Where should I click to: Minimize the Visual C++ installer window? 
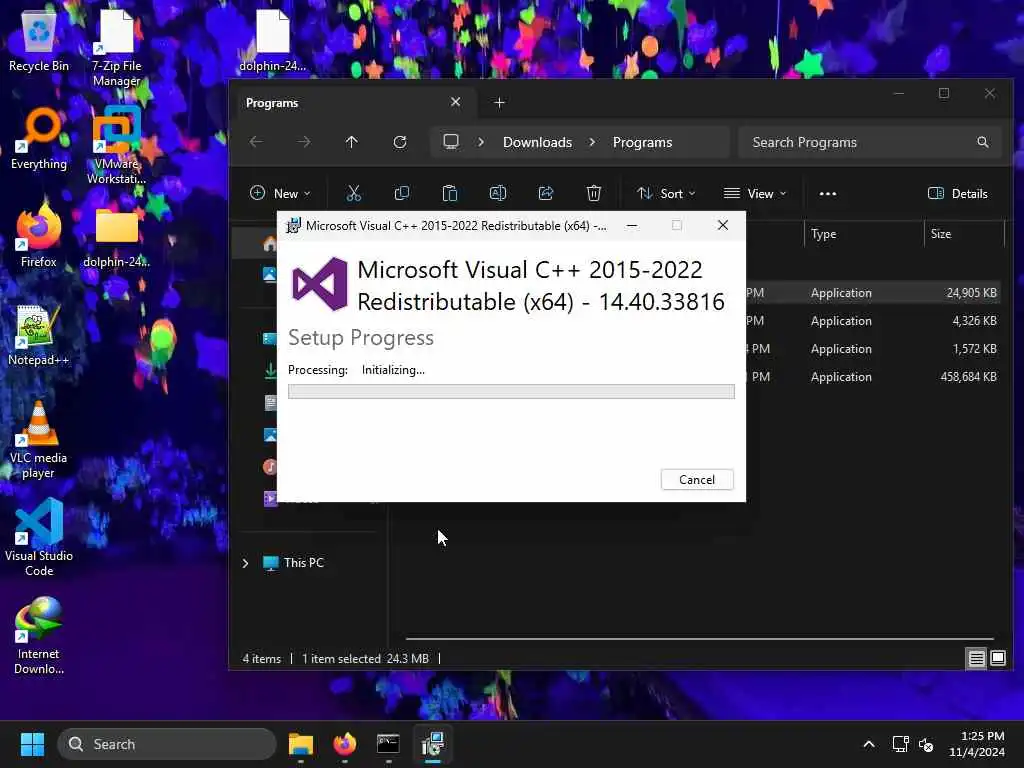click(632, 225)
